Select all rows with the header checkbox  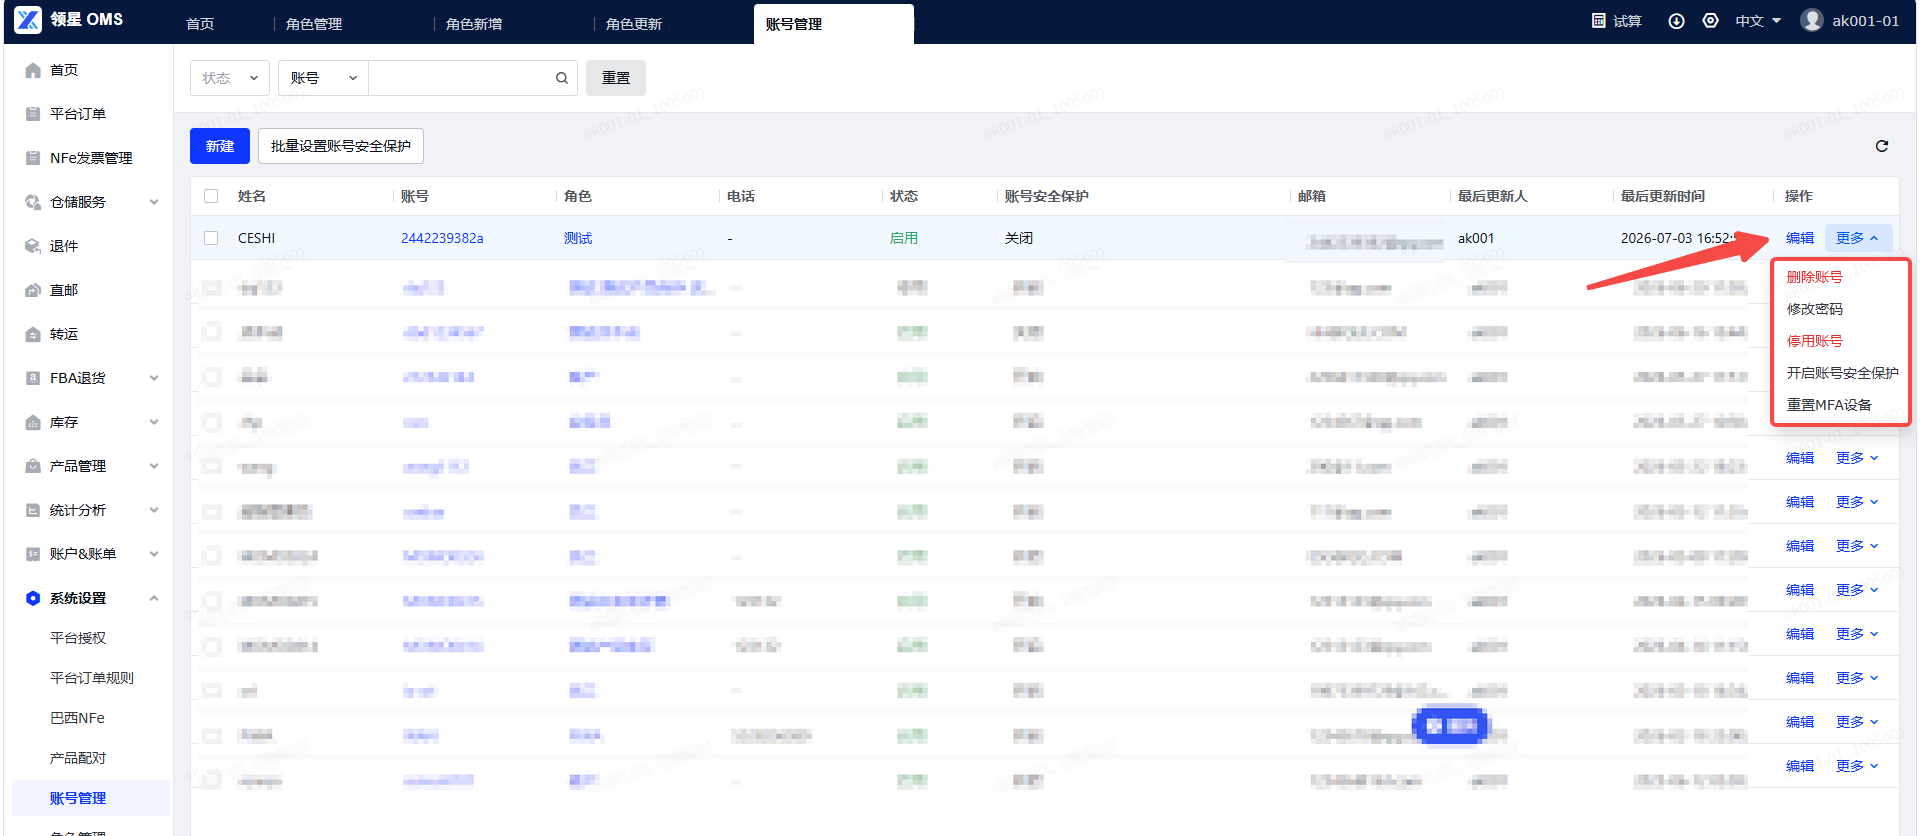pos(211,196)
